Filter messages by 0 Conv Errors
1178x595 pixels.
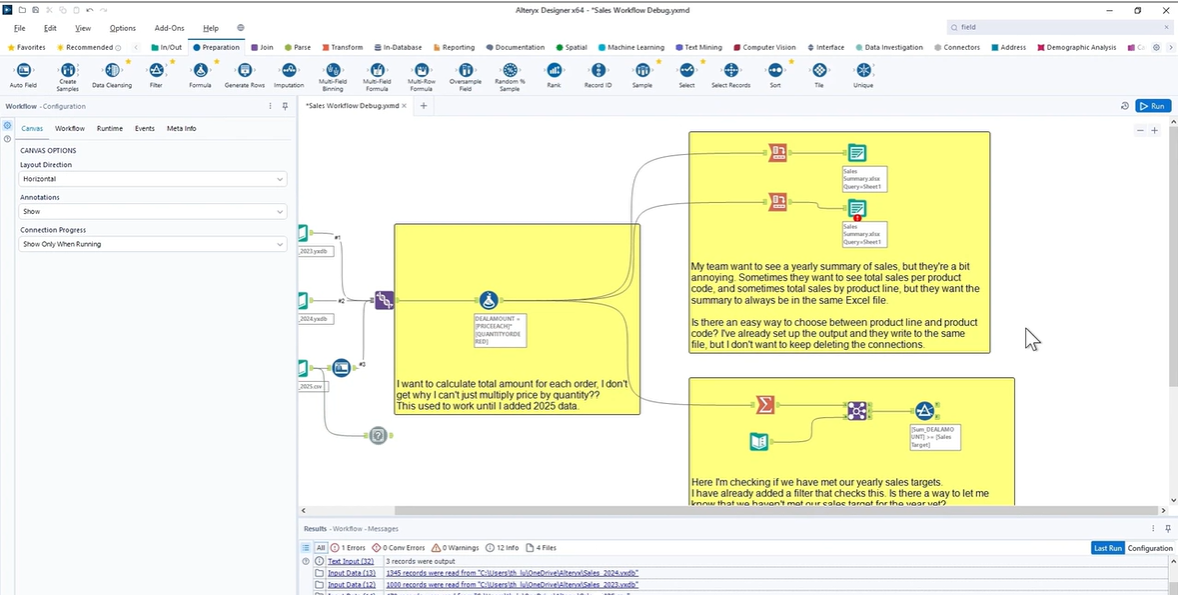[398, 548]
